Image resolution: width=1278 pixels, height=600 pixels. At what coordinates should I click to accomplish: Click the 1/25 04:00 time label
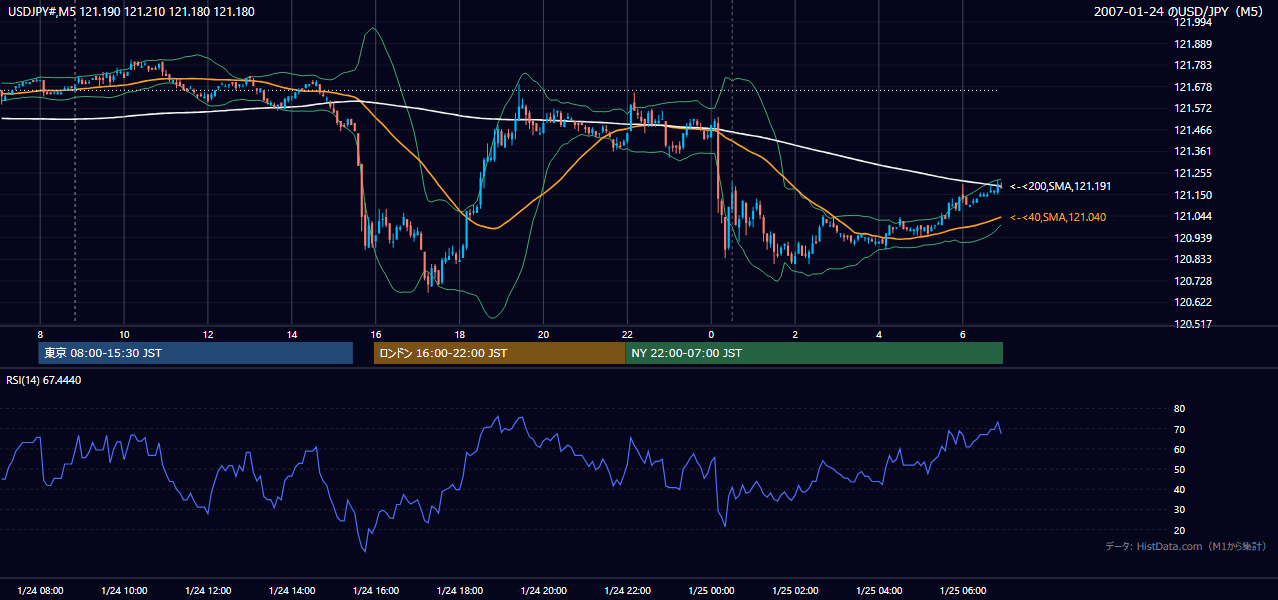[879, 590]
